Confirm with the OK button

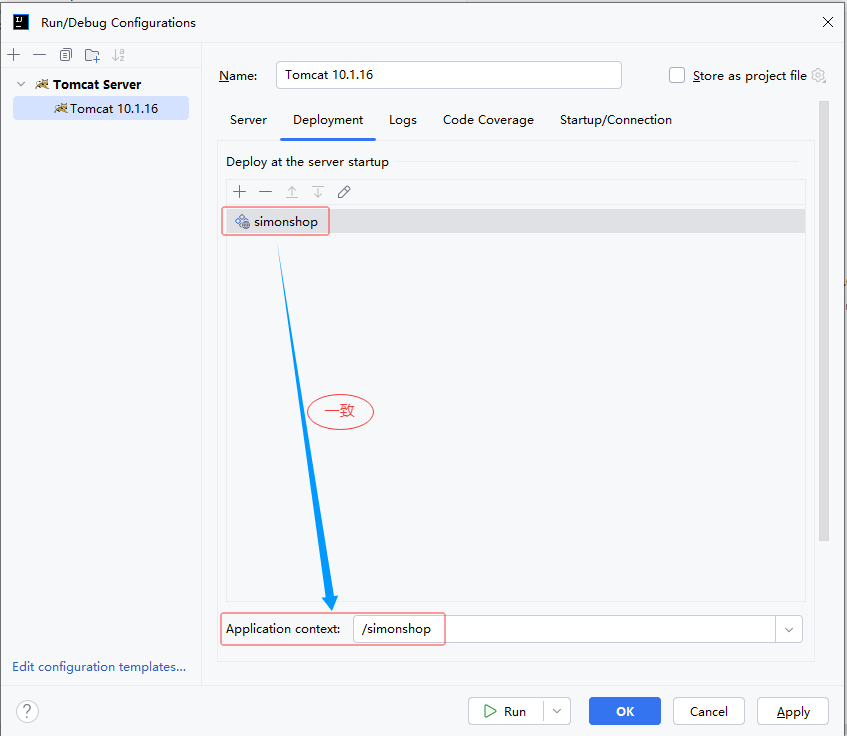click(x=624, y=711)
